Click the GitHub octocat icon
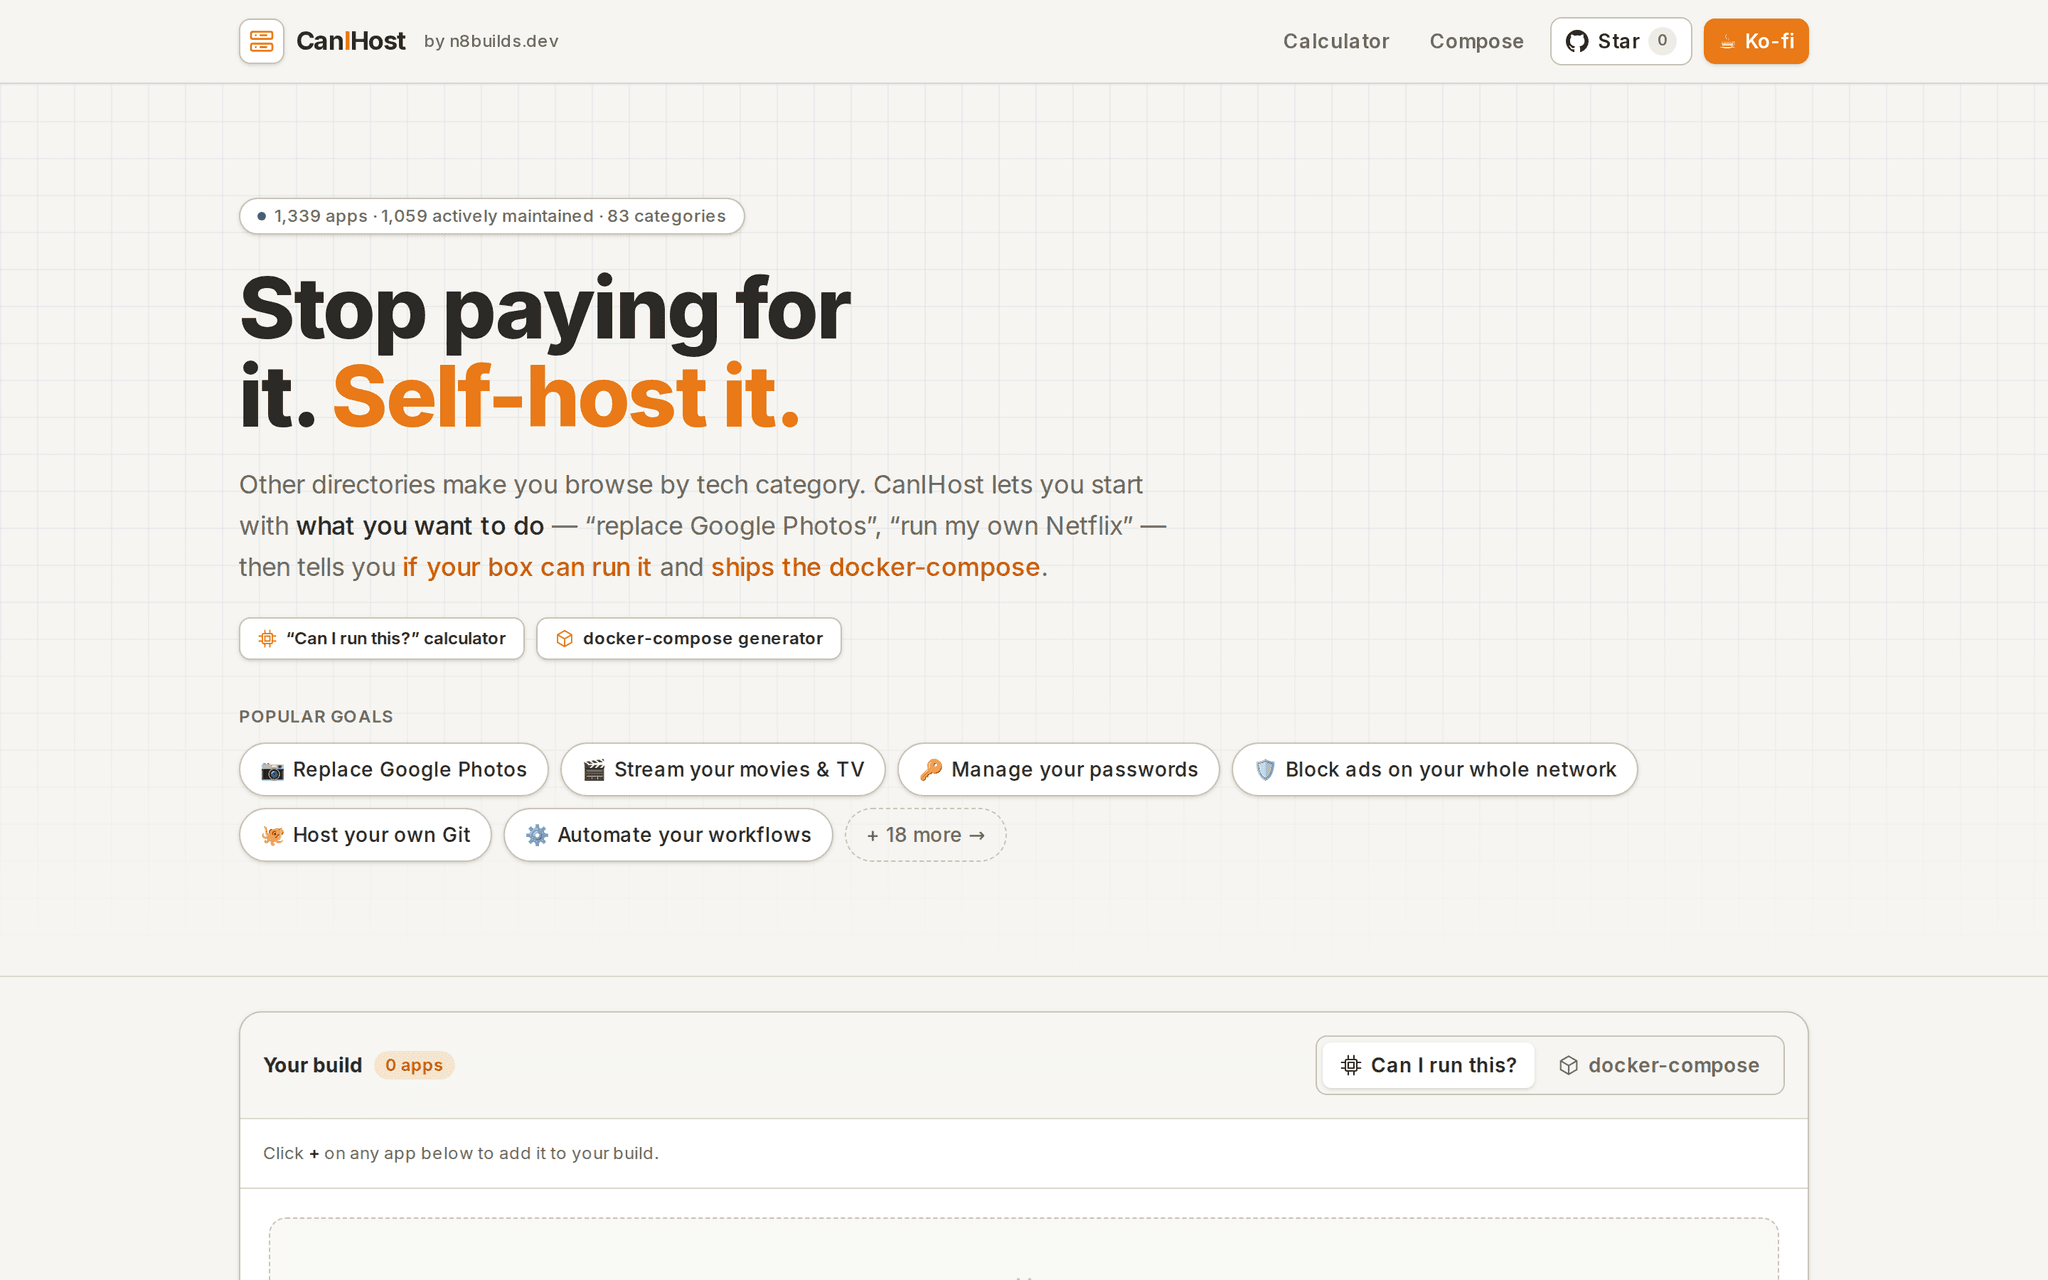 coord(1577,41)
